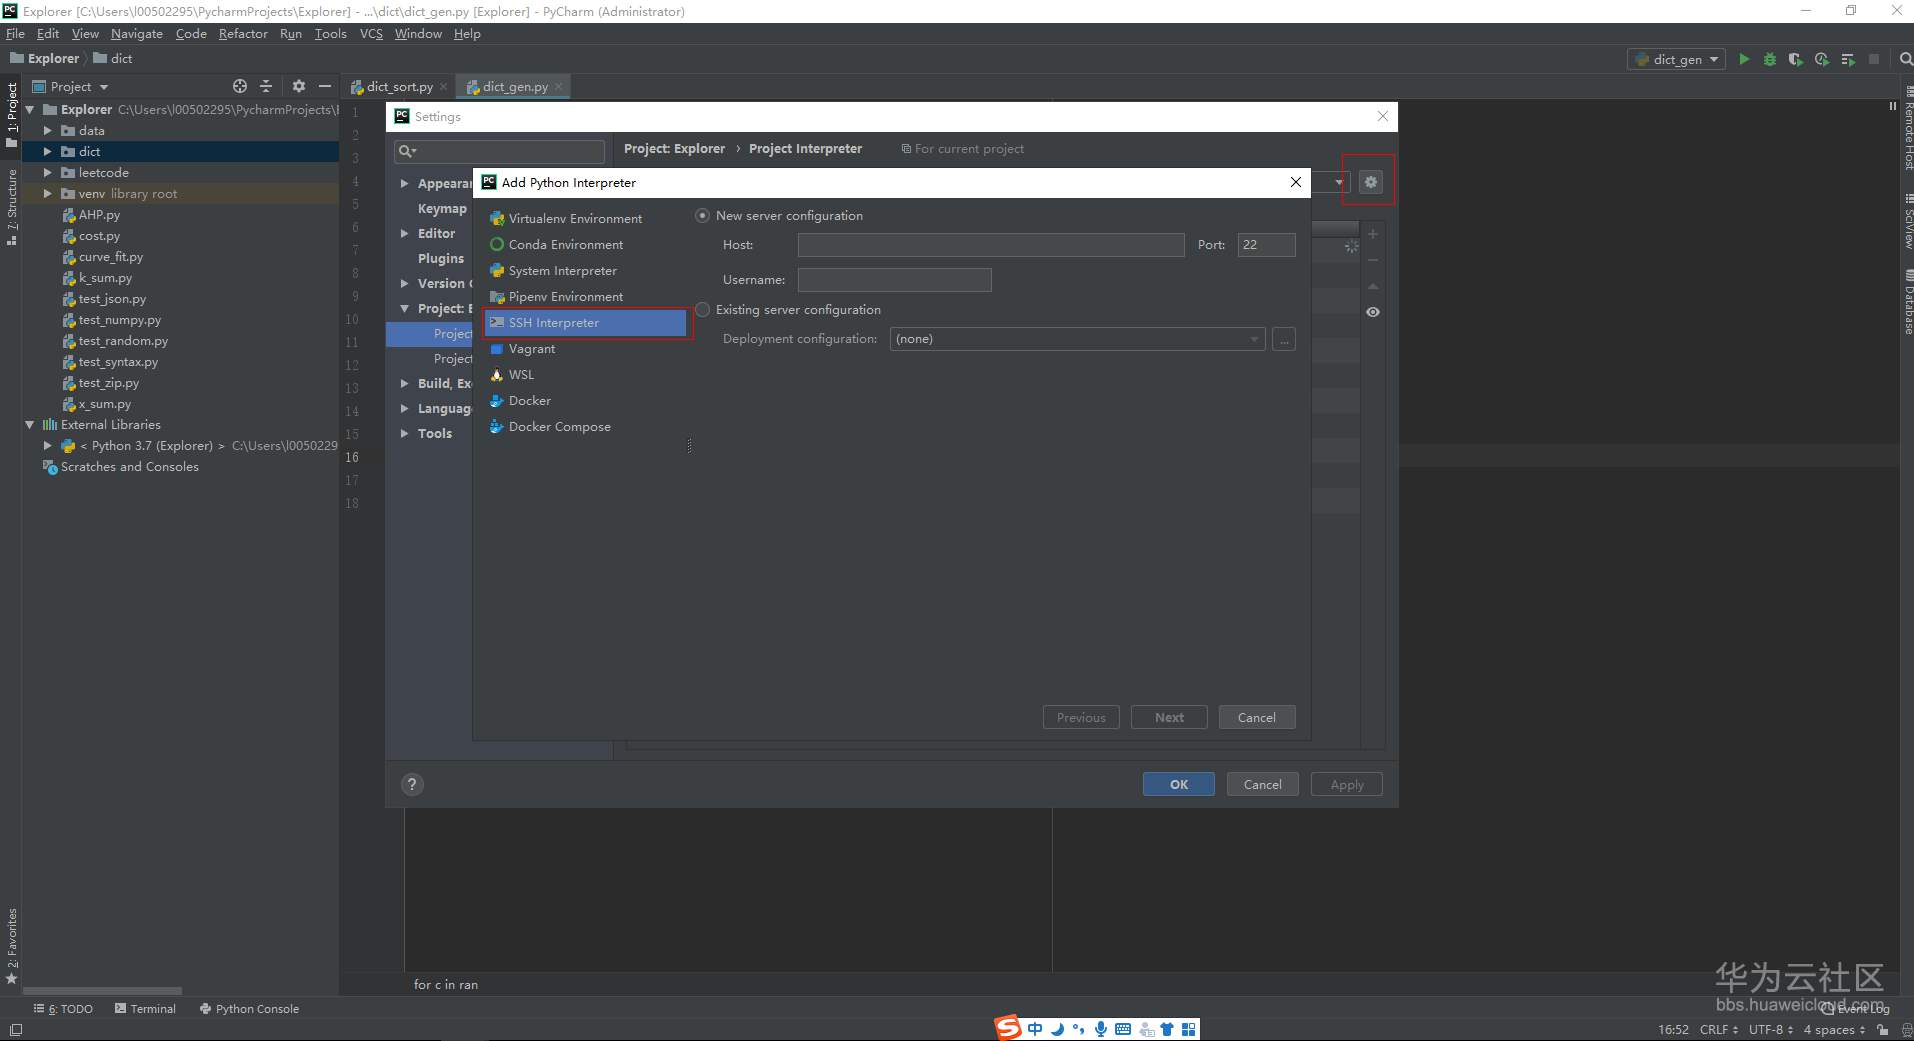Click the IME microphone icon
1914x1041 pixels.
click(x=1100, y=1029)
